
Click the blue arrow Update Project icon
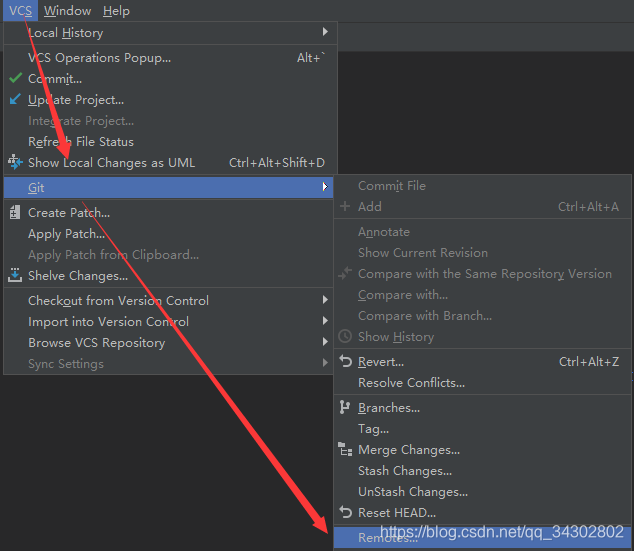15,99
